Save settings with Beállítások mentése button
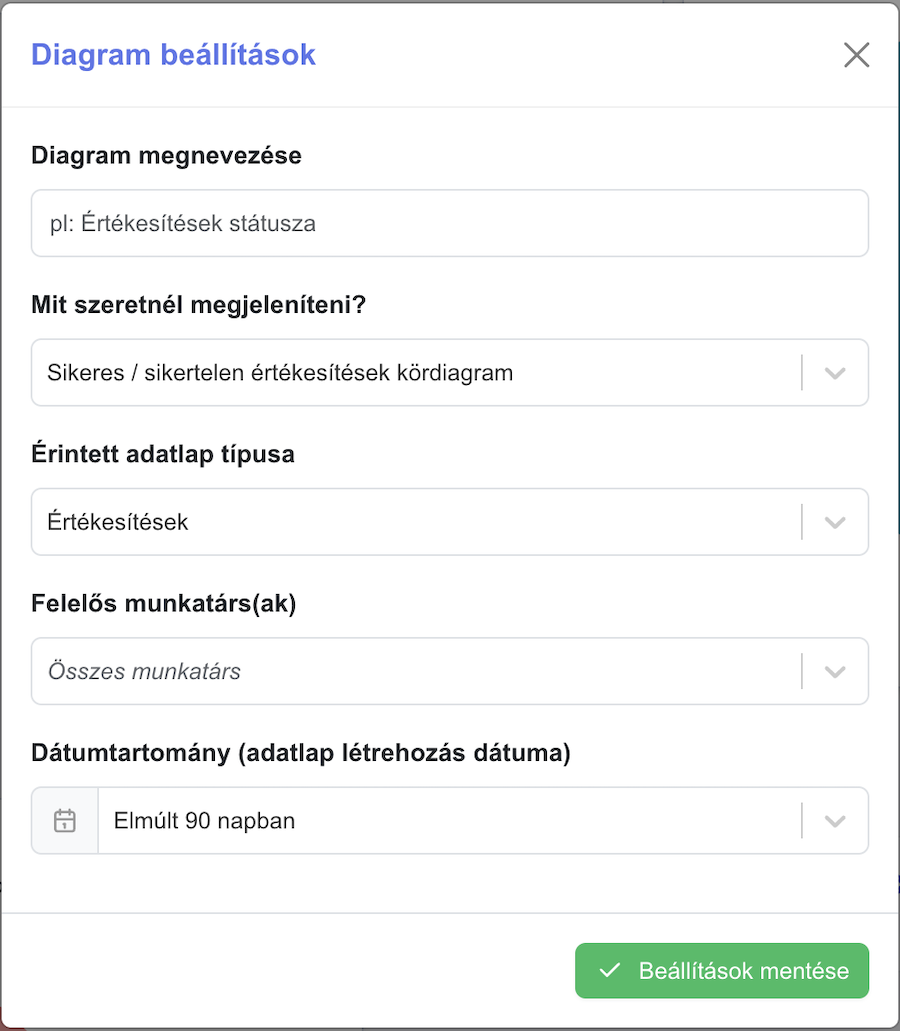900x1031 pixels. tap(722, 971)
